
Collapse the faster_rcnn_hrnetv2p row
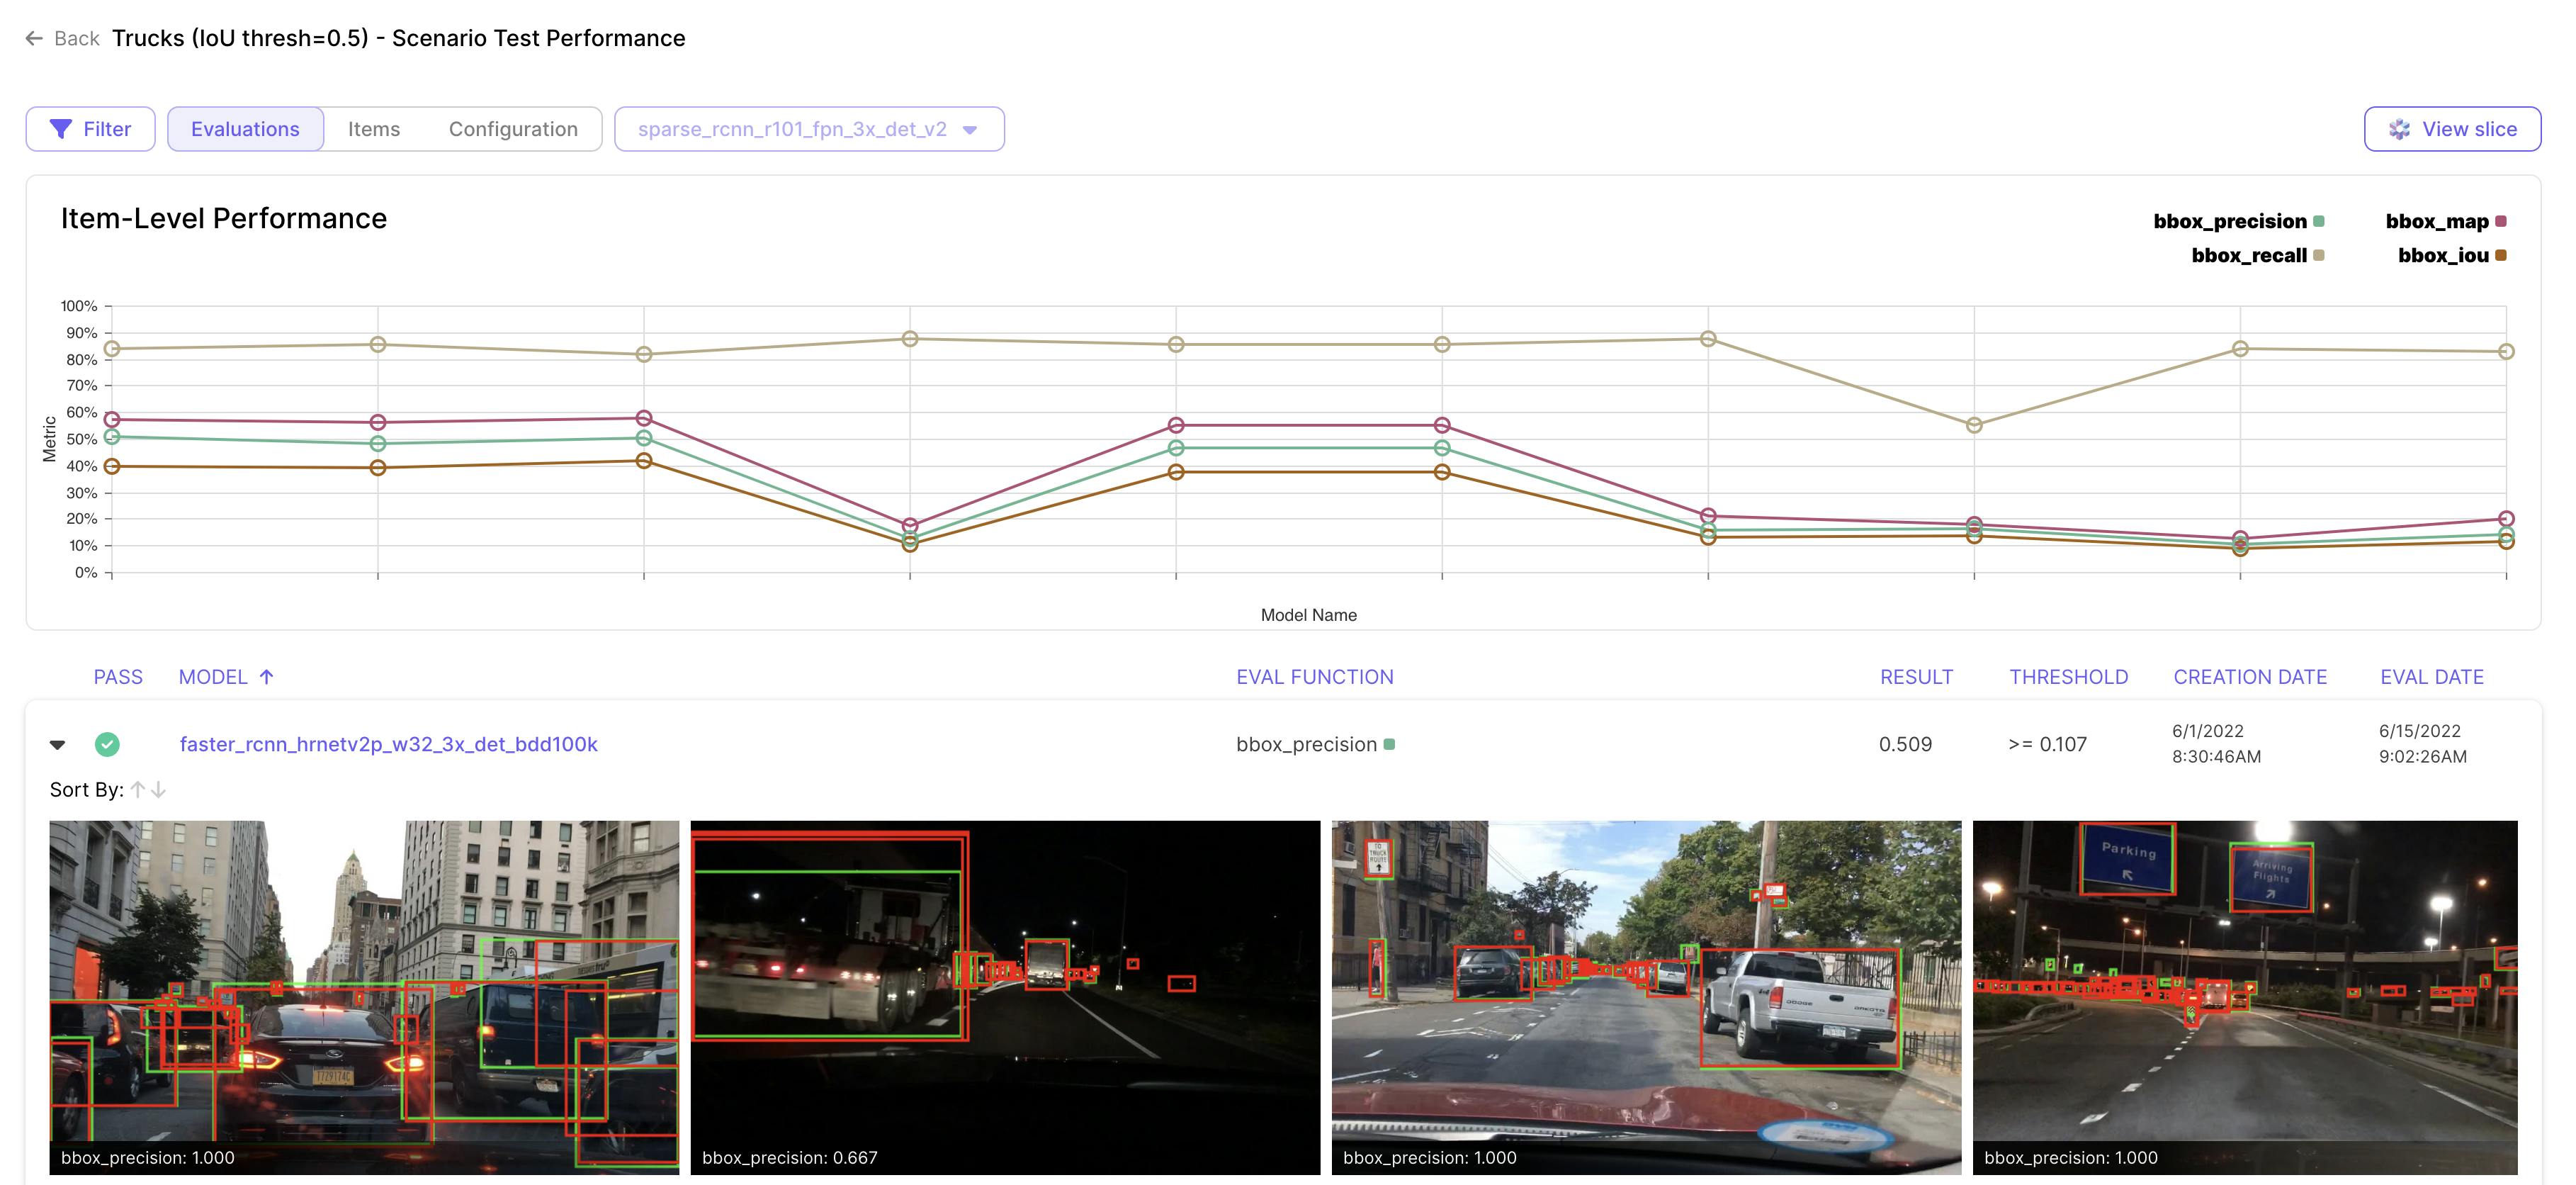tap(58, 744)
